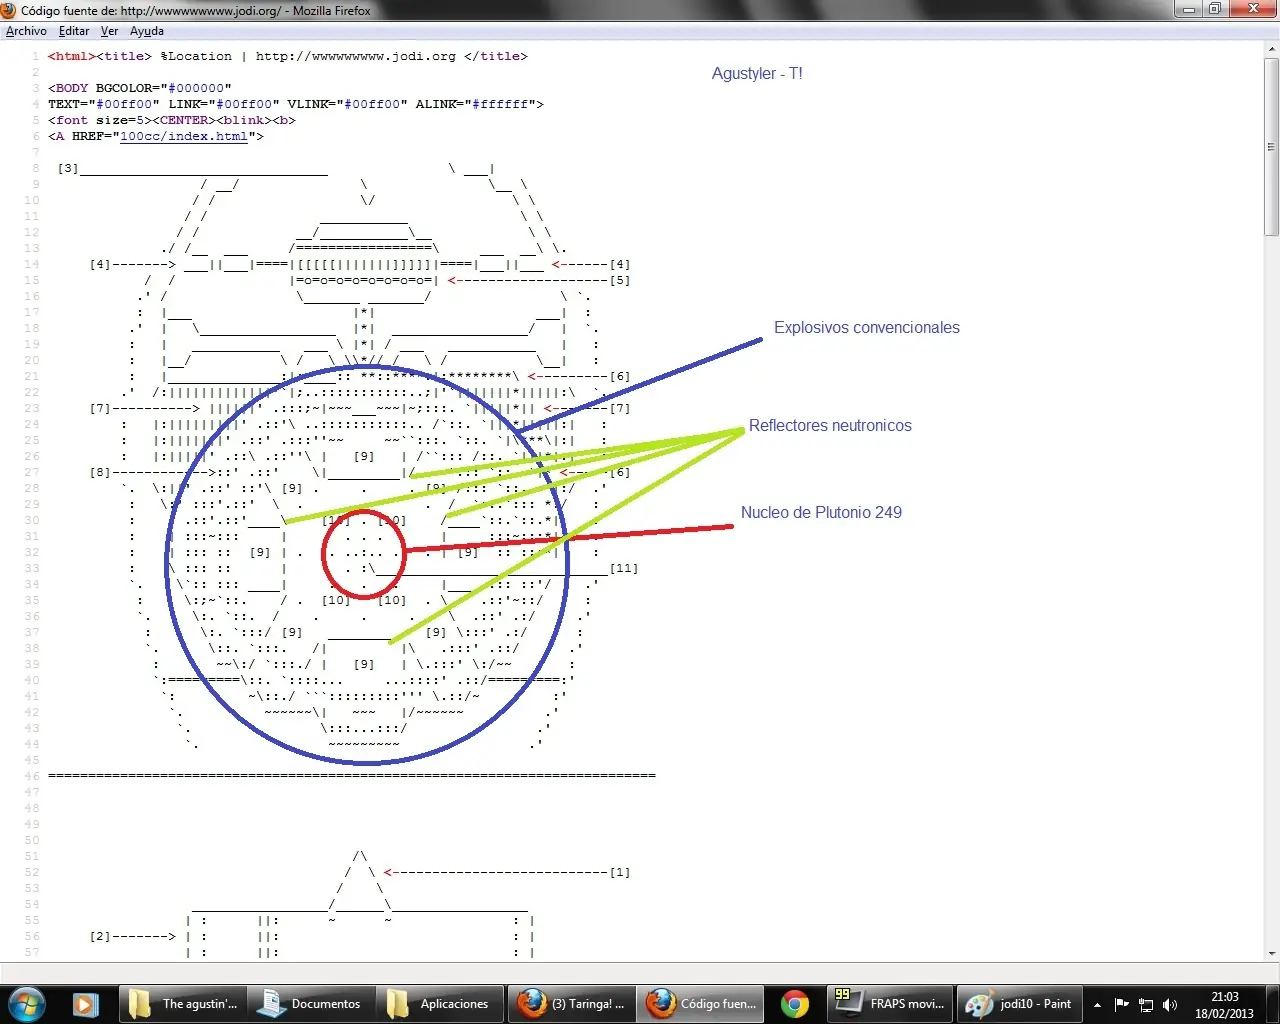Show hidden system tray icons

pos(1097,1005)
